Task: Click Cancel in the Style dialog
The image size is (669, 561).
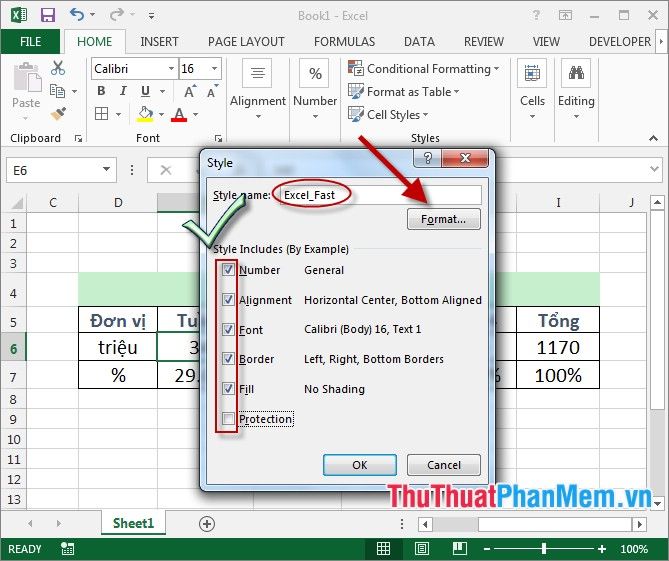Action: tap(444, 465)
